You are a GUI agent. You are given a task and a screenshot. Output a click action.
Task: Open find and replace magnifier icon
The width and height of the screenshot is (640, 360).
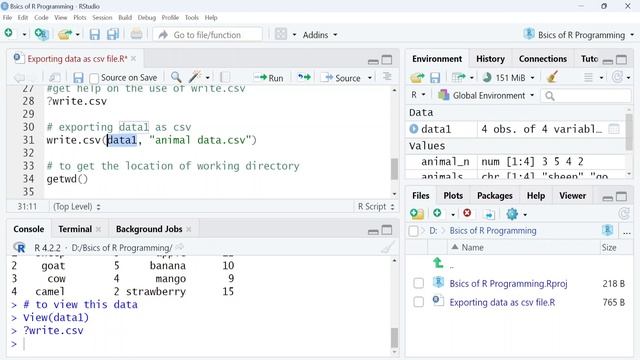coord(176,77)
